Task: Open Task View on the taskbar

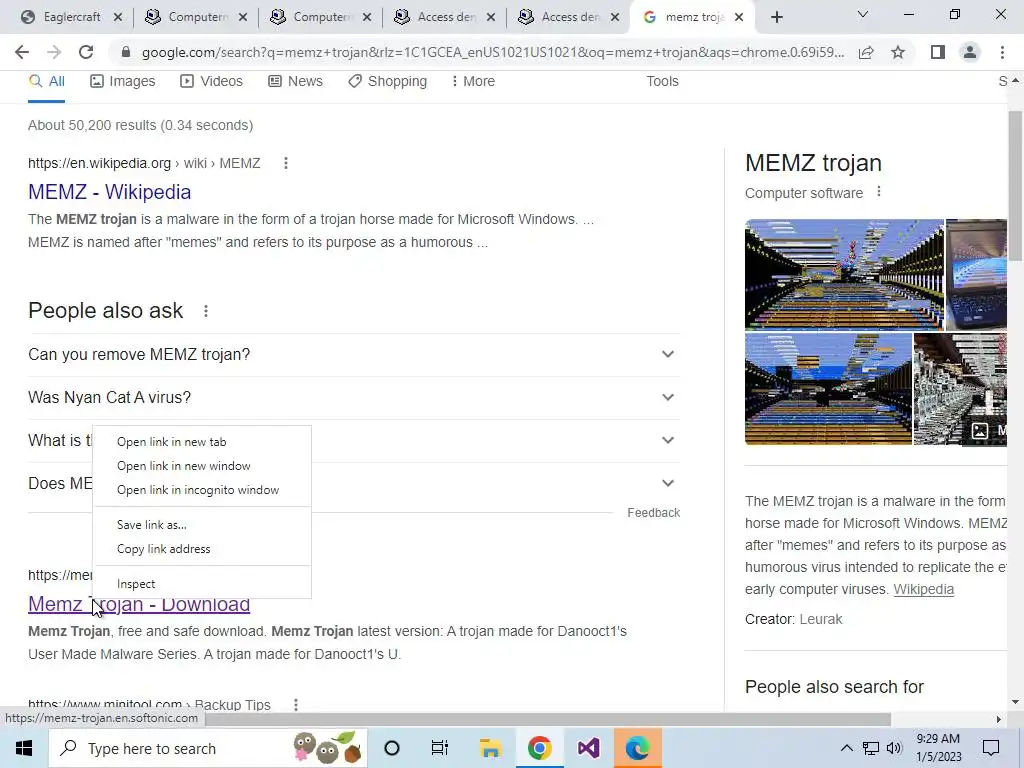Action: click(440, 748)
